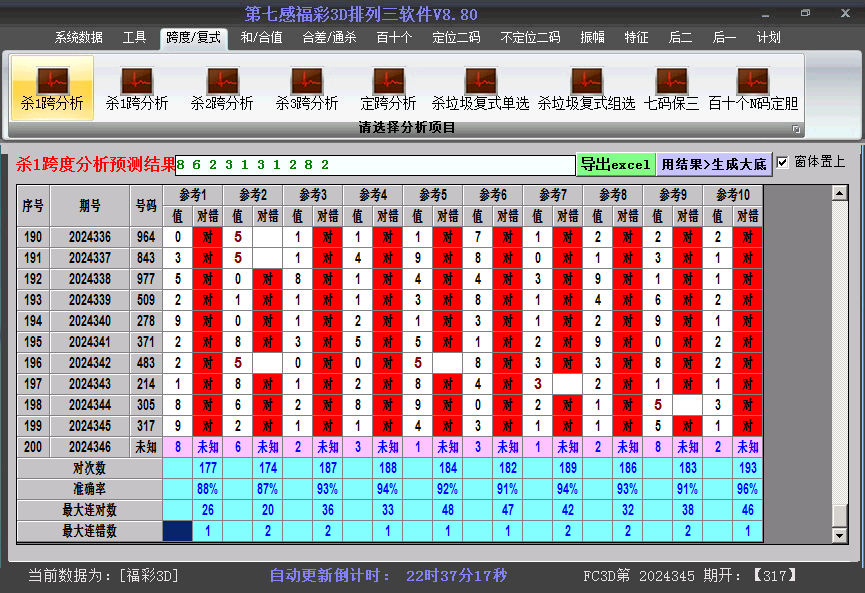Click the 序号 column header
Screen dimensions: 865x593
(33, 206)
